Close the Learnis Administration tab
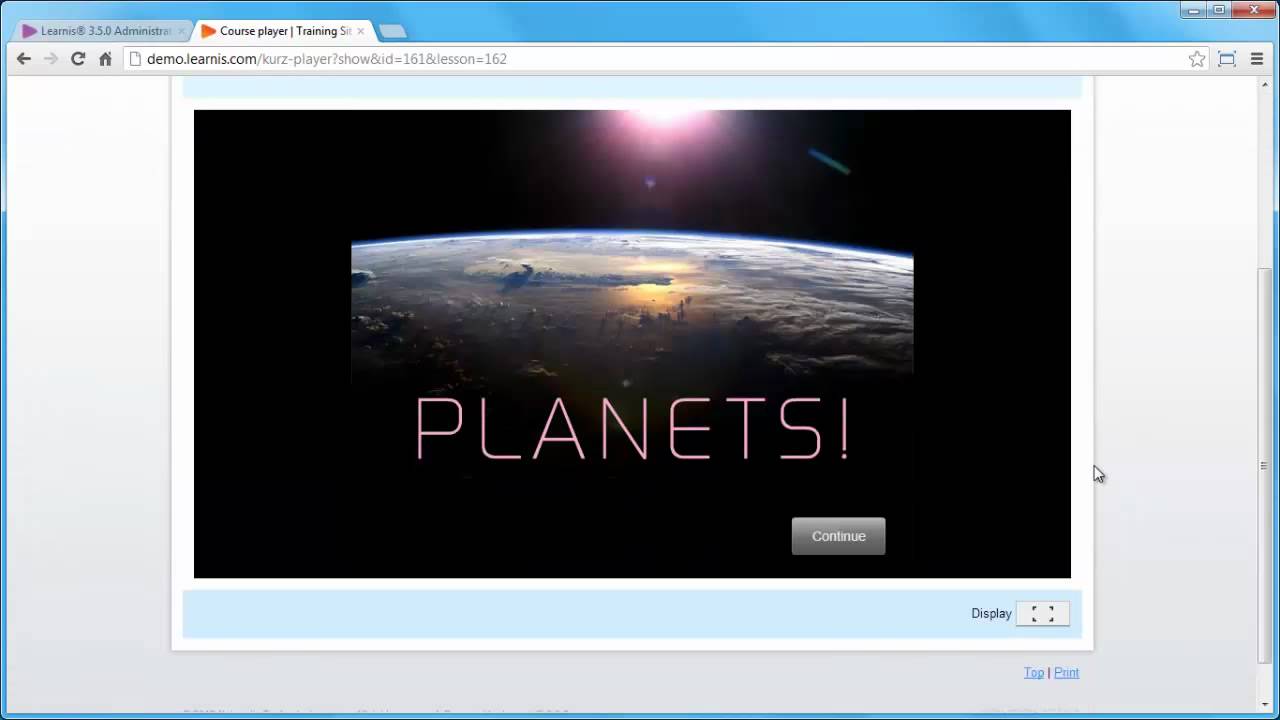This screenshot has height=720, width=1280. tap(182, 31)
